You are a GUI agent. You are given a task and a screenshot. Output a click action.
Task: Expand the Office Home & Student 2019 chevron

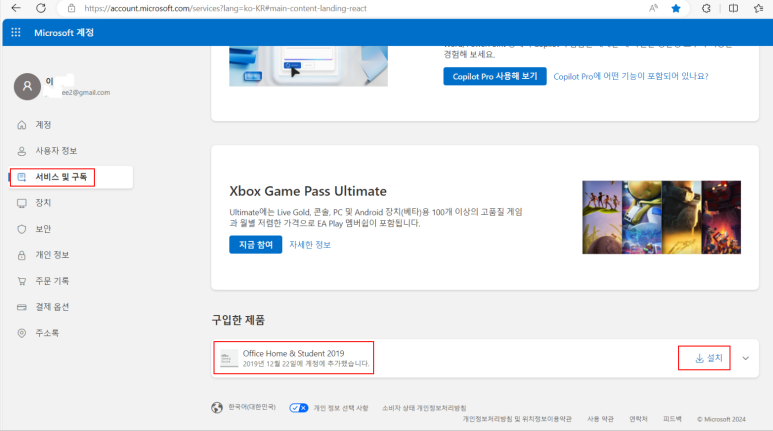coord(745,359)
